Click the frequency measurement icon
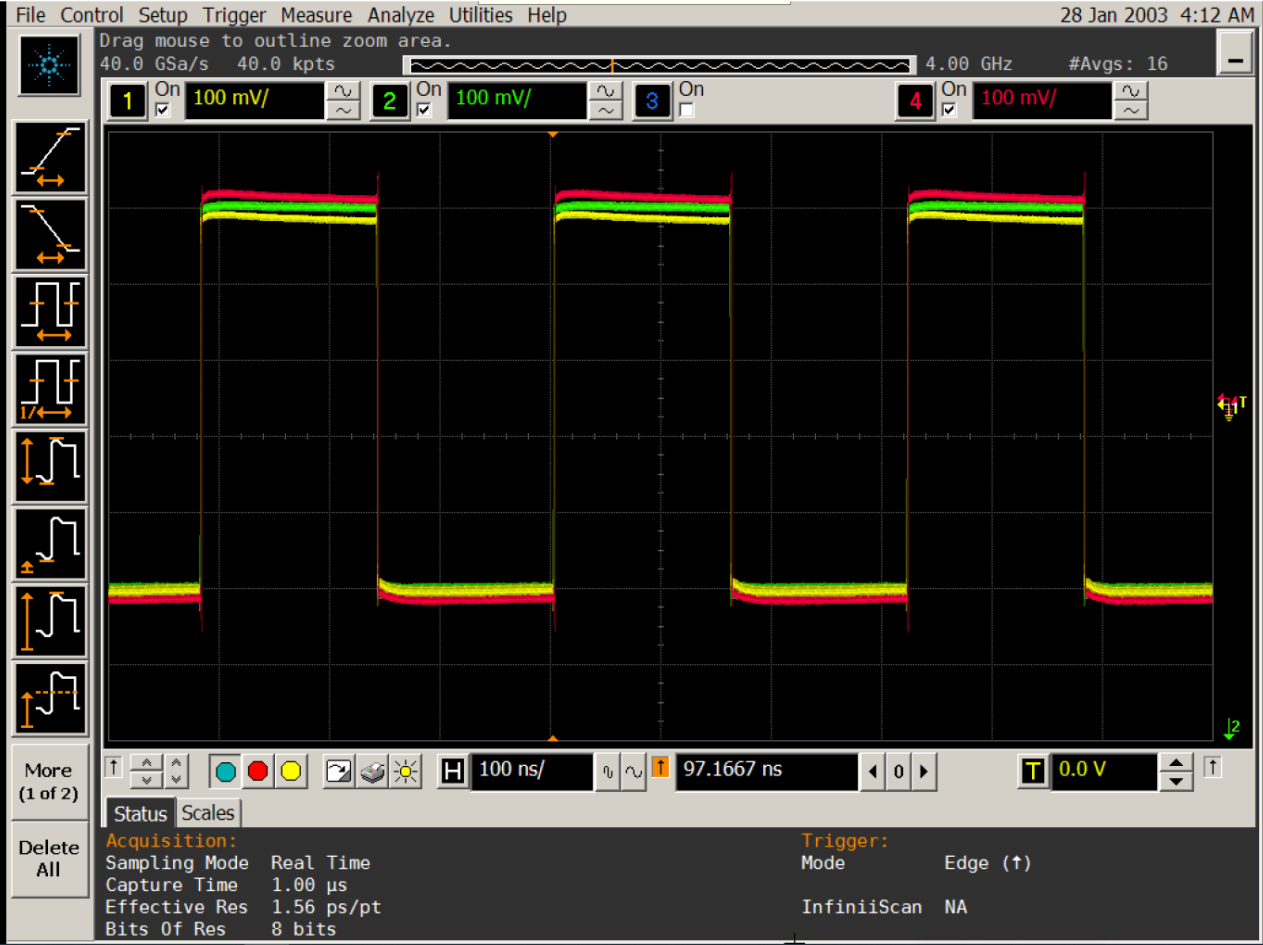This screenshot has width=1263, height=945. (50, 388)
